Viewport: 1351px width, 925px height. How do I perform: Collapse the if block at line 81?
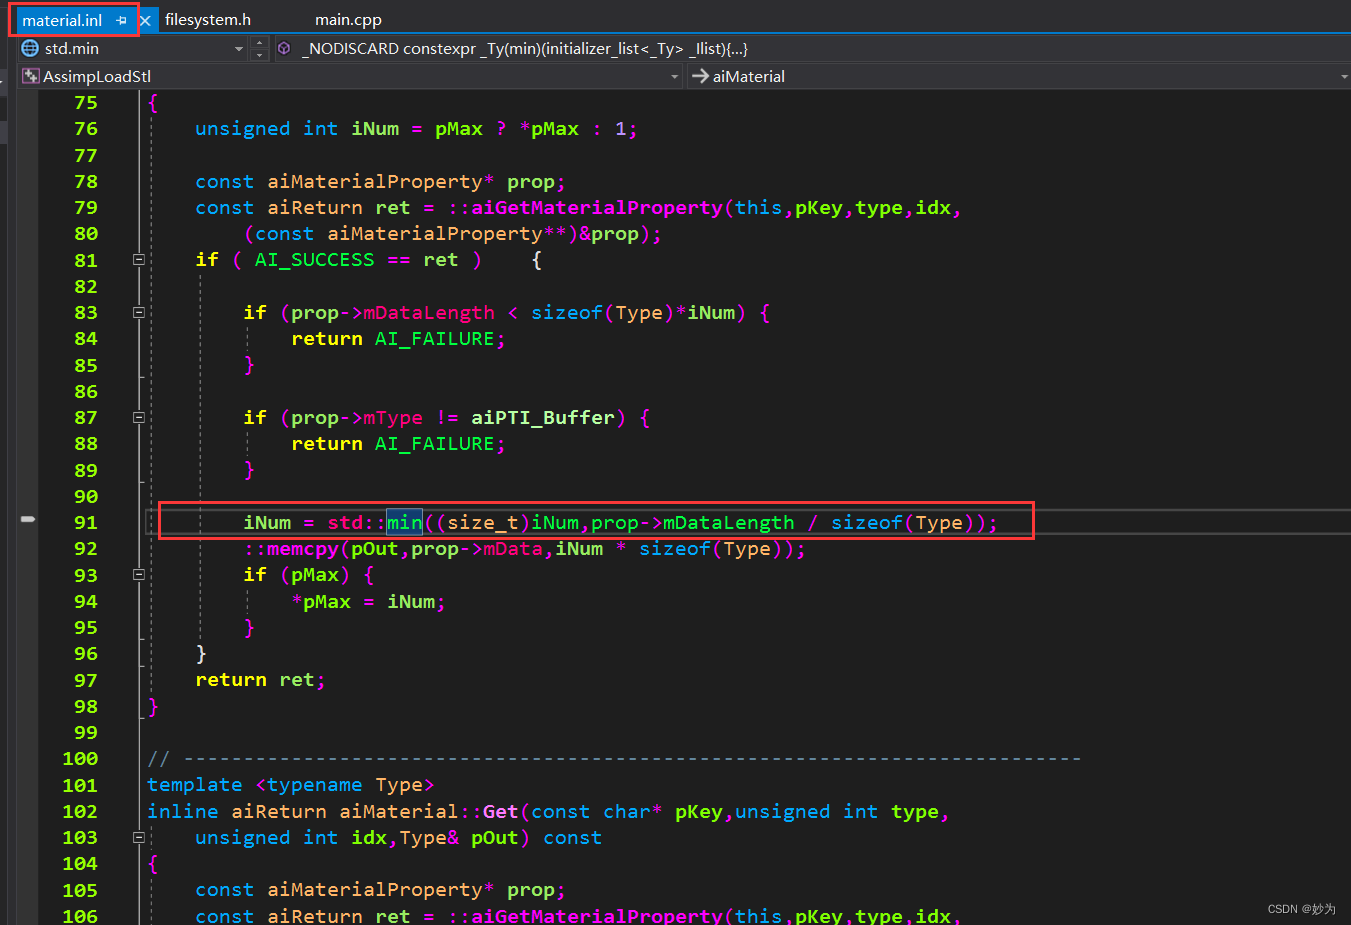(139, 260)
